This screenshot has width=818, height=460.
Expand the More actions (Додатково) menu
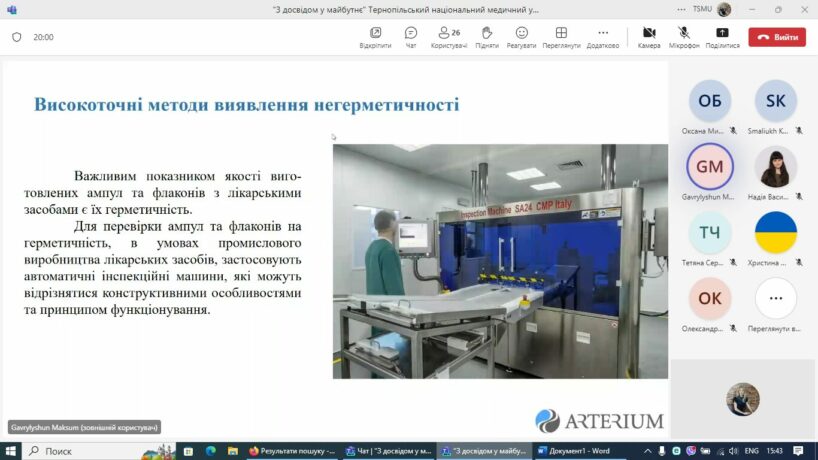[602, 37]
